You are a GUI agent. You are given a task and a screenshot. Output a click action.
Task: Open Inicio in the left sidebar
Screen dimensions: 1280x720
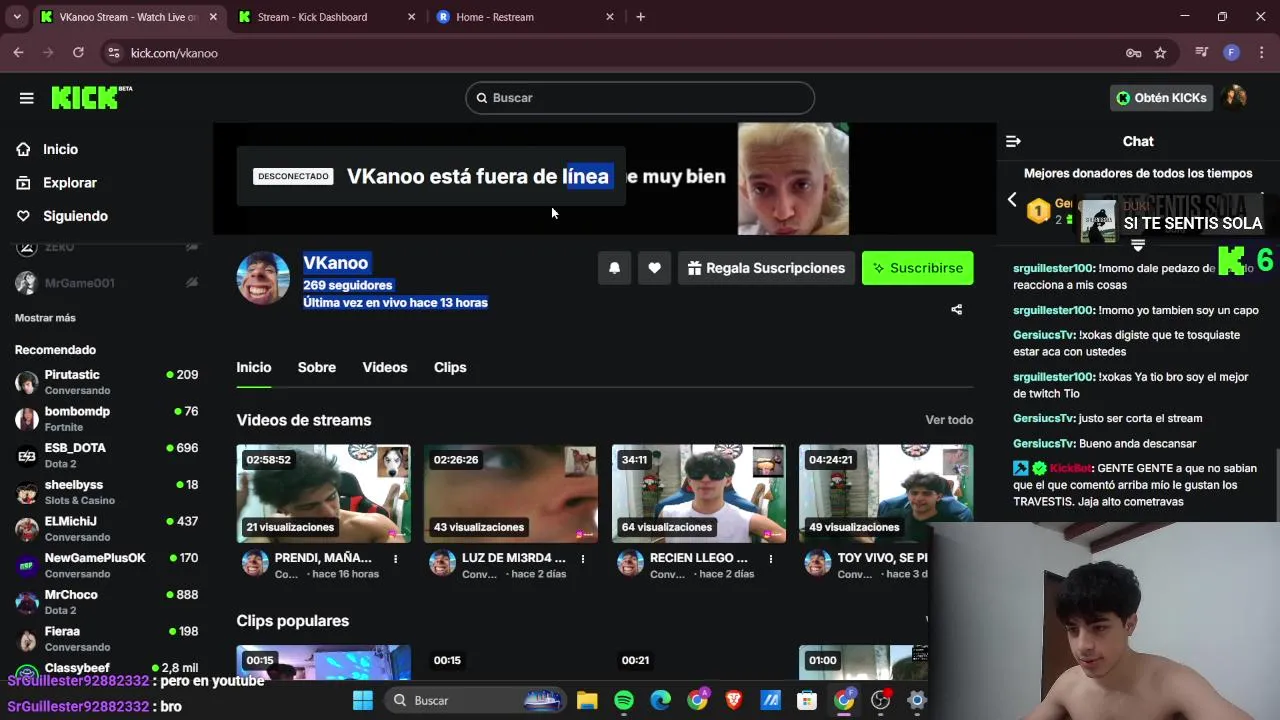[x=60, y=149]
